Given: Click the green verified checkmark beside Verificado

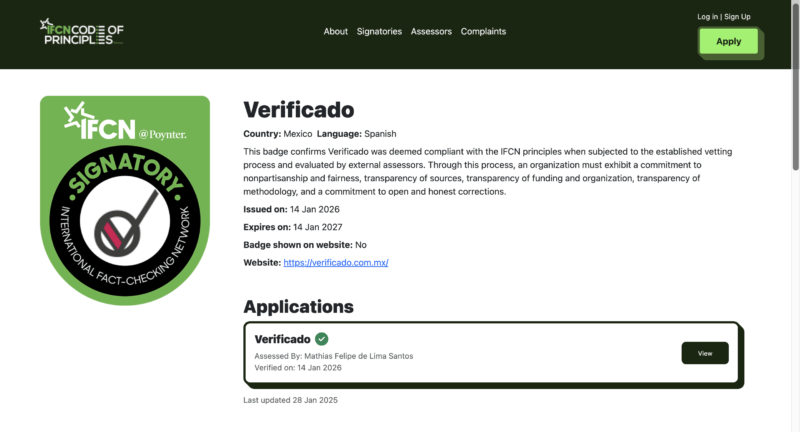Looking at the screenshot, I should [321, 339].
